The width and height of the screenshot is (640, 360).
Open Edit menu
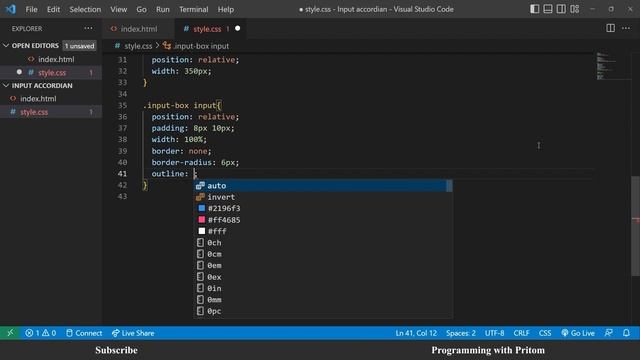pos(53,9)
